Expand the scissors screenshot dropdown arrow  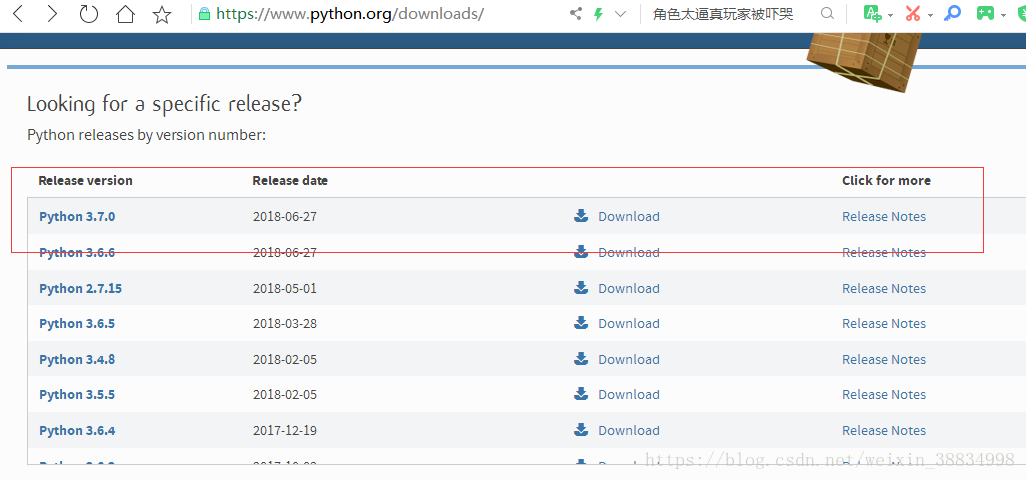930,15
